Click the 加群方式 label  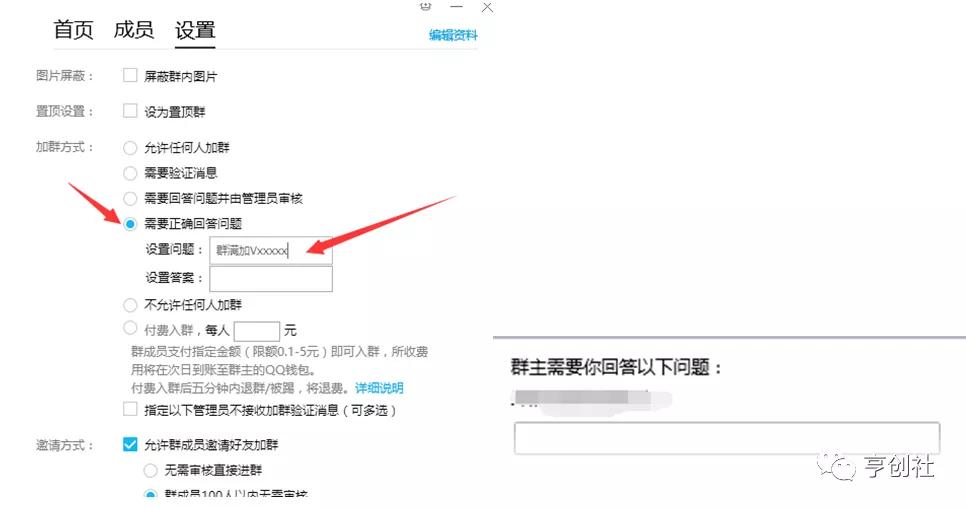point(64,147)
